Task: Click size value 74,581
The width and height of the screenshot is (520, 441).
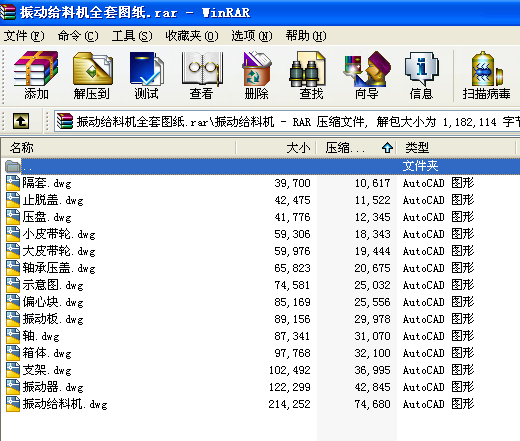Action: click(x=292, y=285)
